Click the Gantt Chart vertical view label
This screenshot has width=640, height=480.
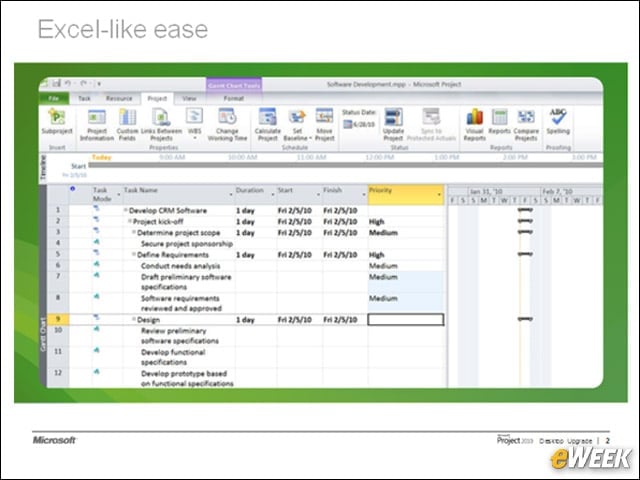(x=43, y=334)
